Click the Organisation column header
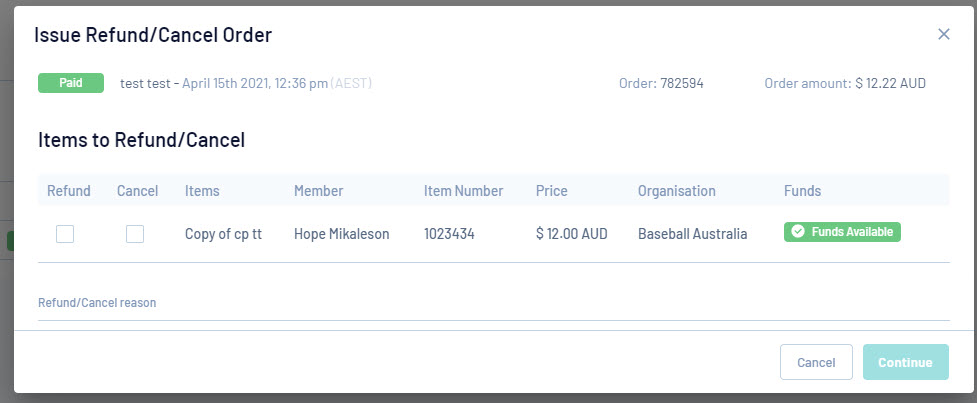This screenshot has width=977, height=403. (676, 191)
